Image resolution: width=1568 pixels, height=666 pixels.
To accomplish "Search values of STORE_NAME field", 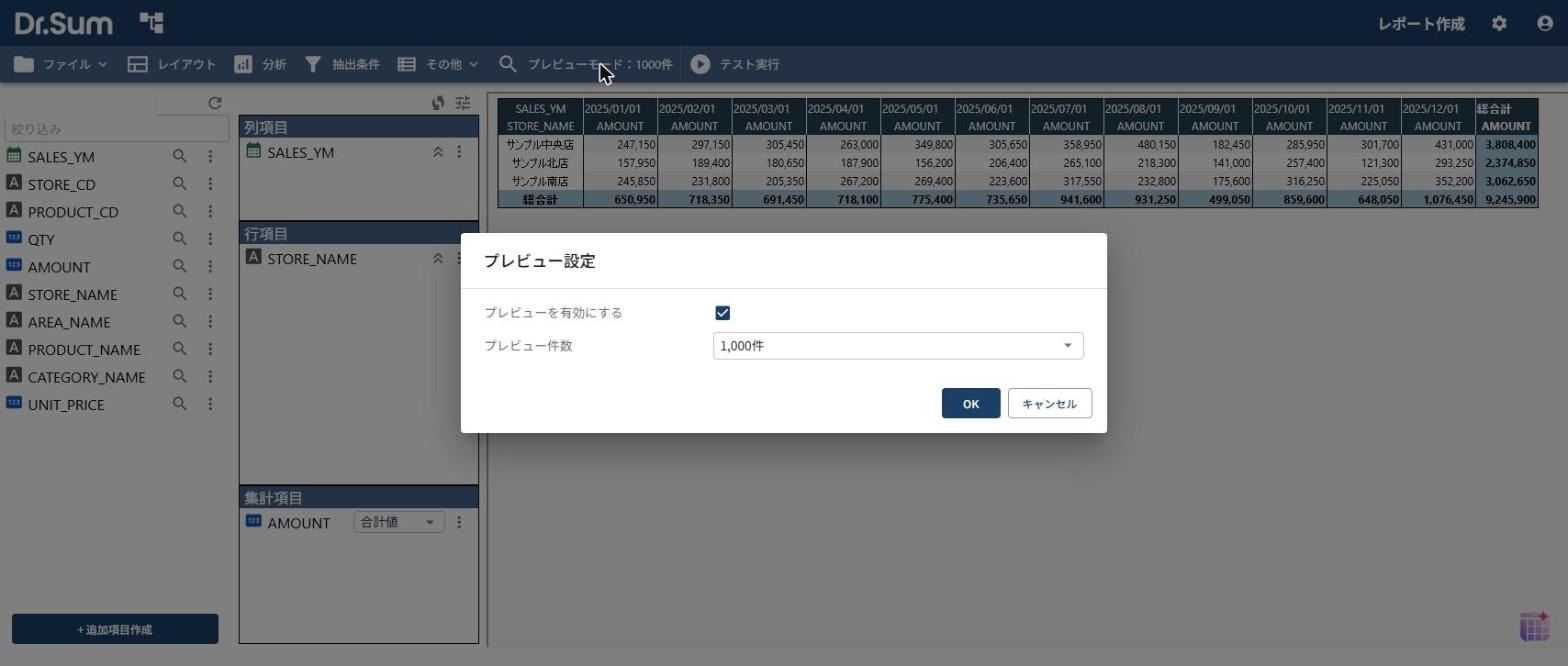I will point(180,294).
